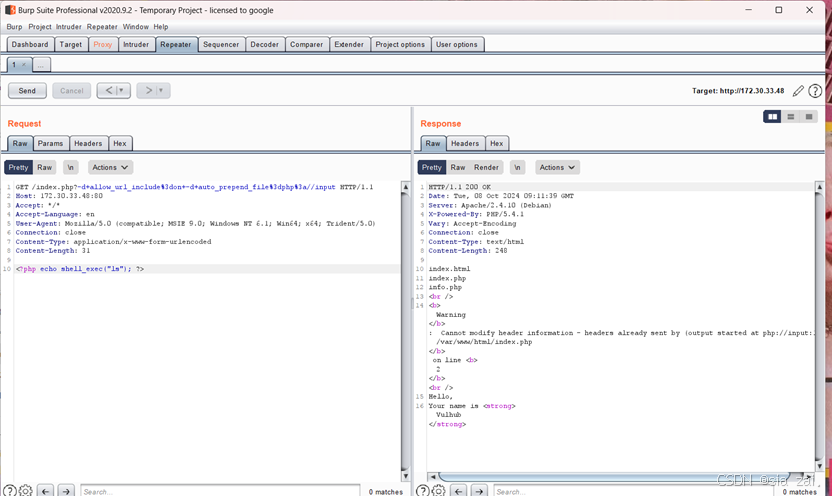The height and width of the screenshot is (496, 832).
Task: Open the Repeater menu in menu bar
Action: [x=102, y=27]
